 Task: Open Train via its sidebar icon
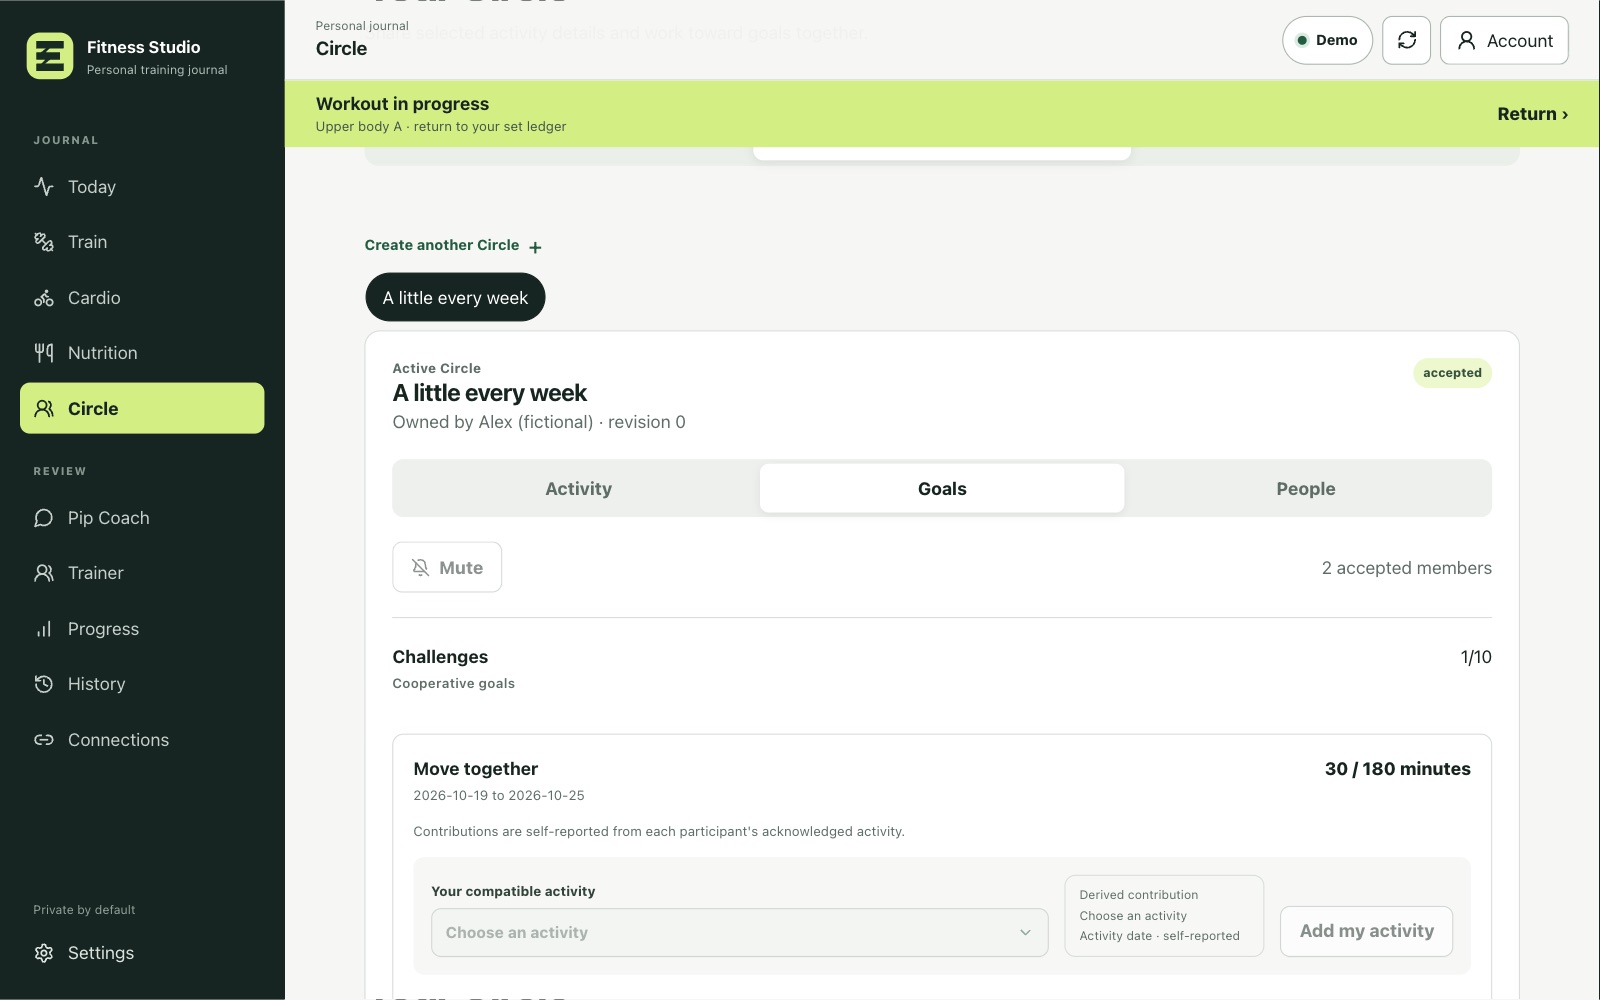pos(44,242)
